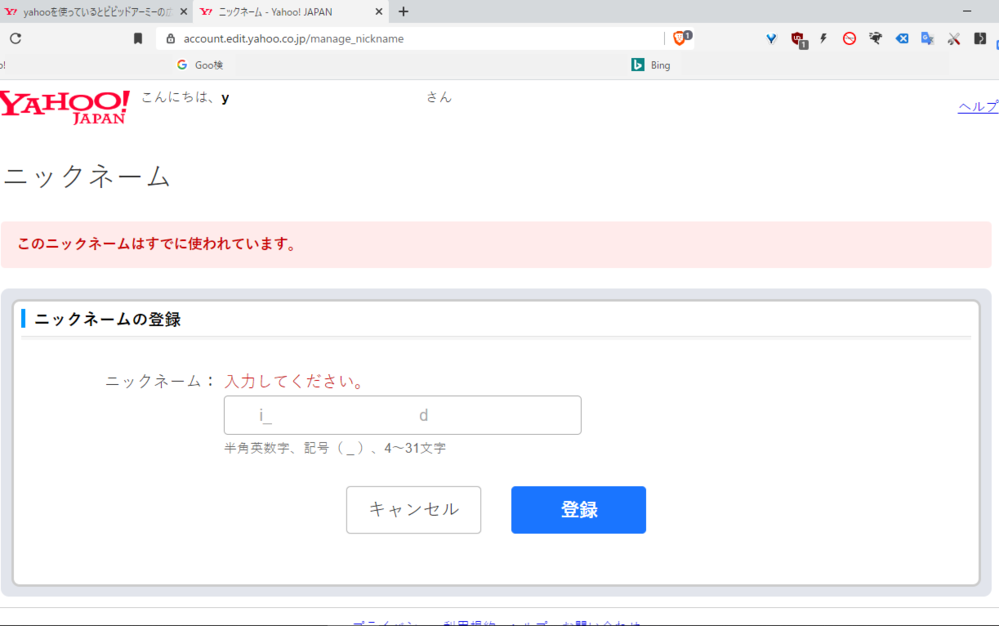This screenshot has width=999, height=626.
Task: Reload the page with the refresh icon
Action: pos(15,39)
